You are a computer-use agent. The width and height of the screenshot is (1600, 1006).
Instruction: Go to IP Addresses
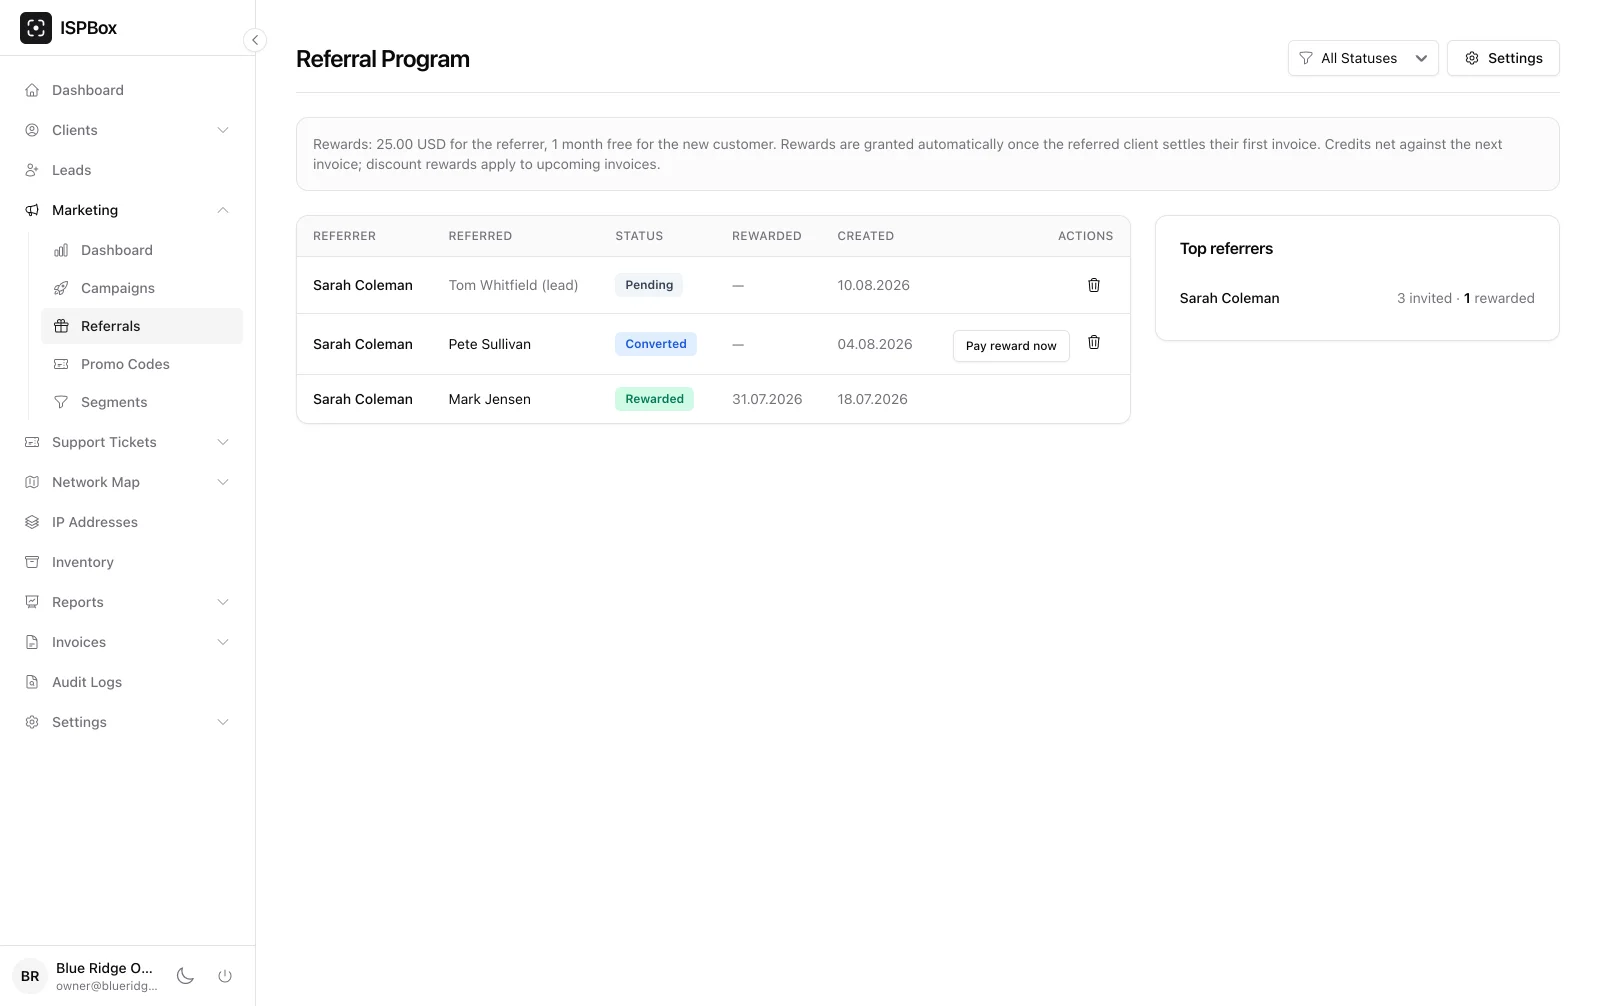pyautogui.click(x=127, y=522)
